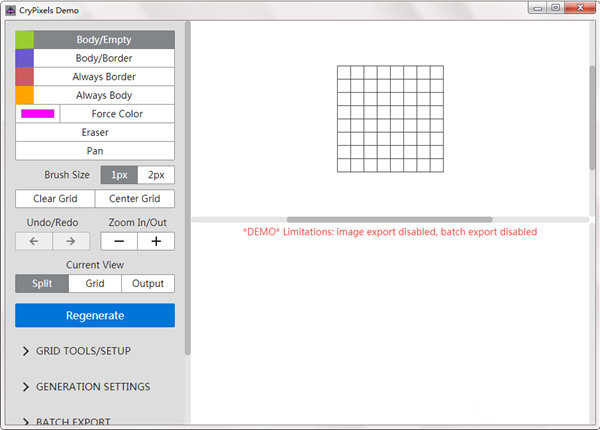
Task: Minimize the CryPixels Demo window
Action: (538, 8)
